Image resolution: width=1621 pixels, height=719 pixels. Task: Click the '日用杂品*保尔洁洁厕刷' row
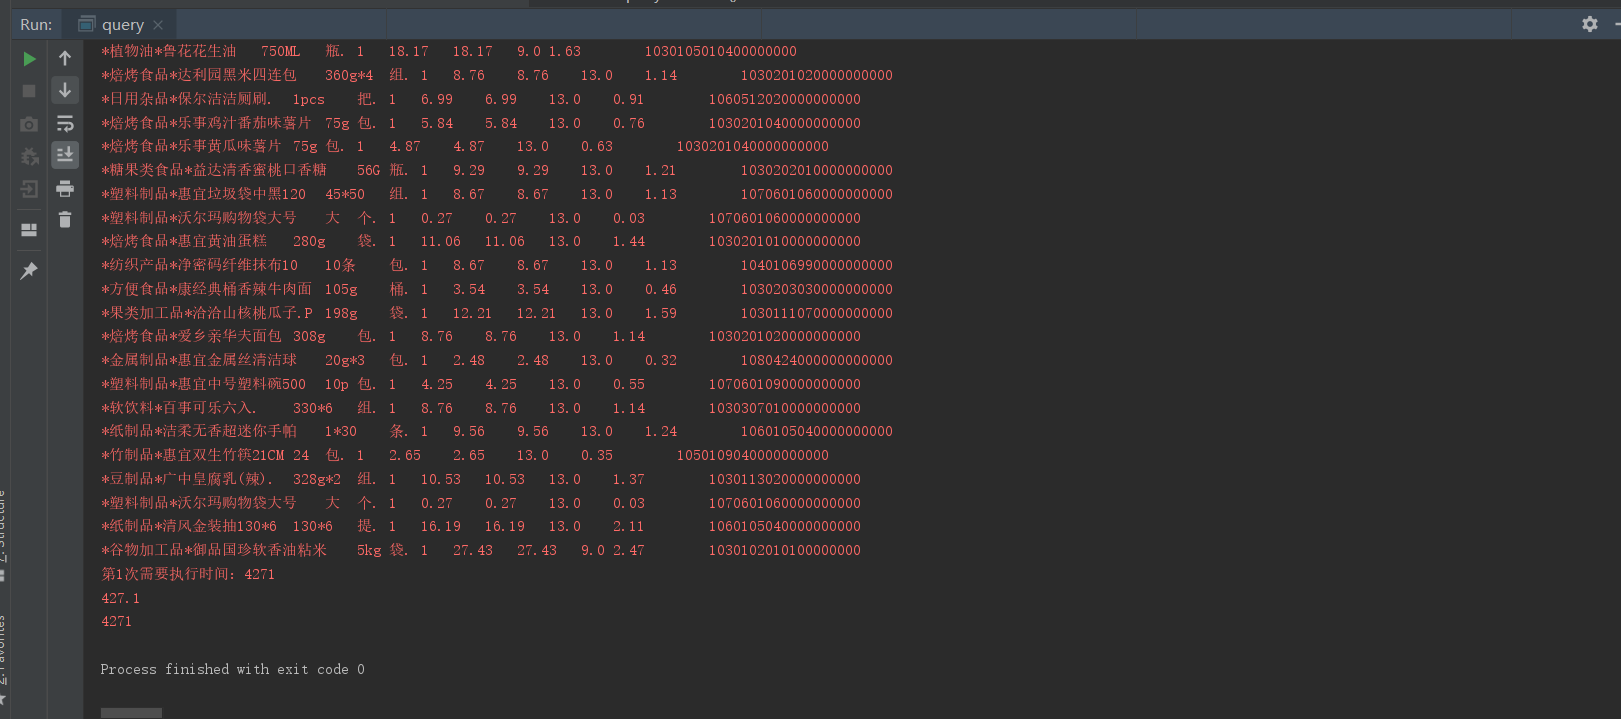[481, 99]
